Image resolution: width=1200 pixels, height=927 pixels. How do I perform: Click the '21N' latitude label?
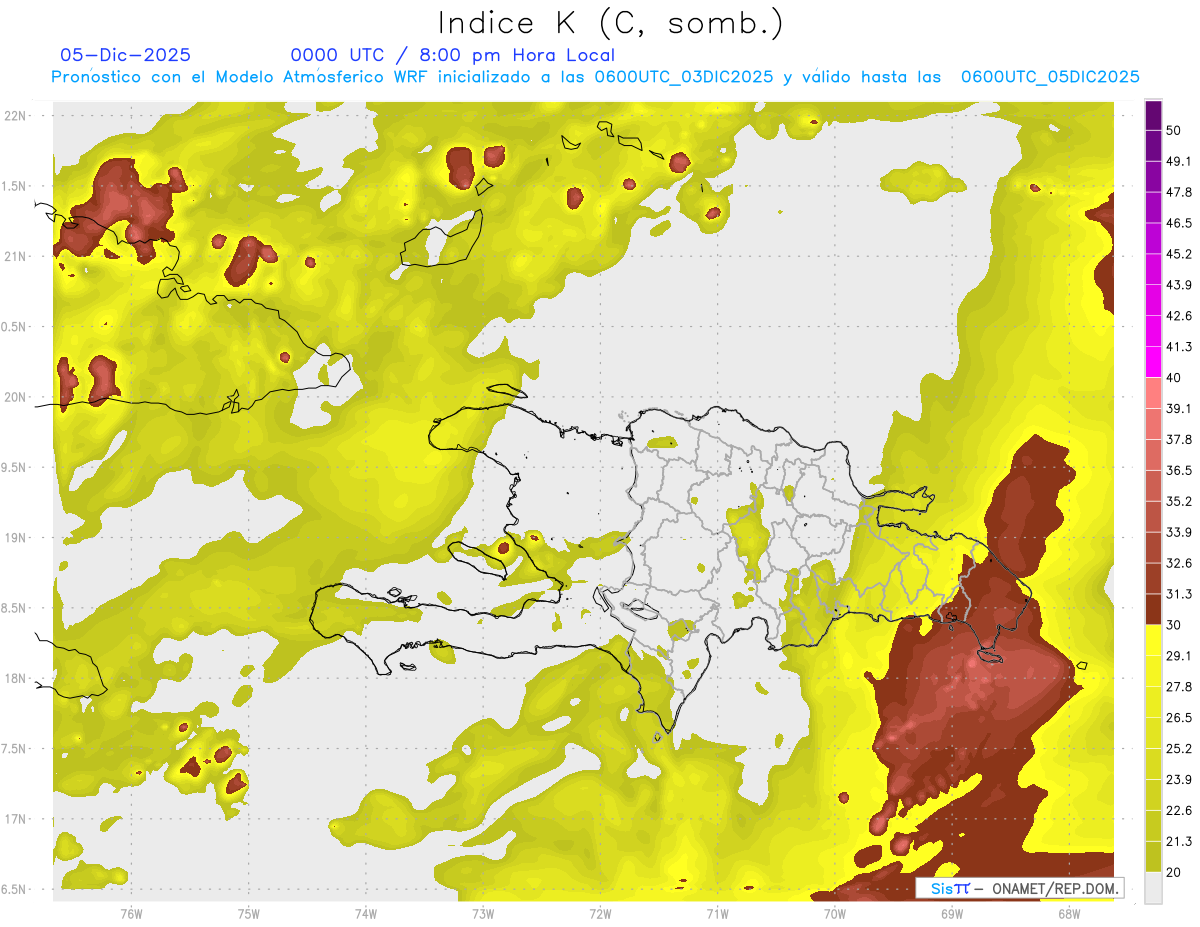16,256
